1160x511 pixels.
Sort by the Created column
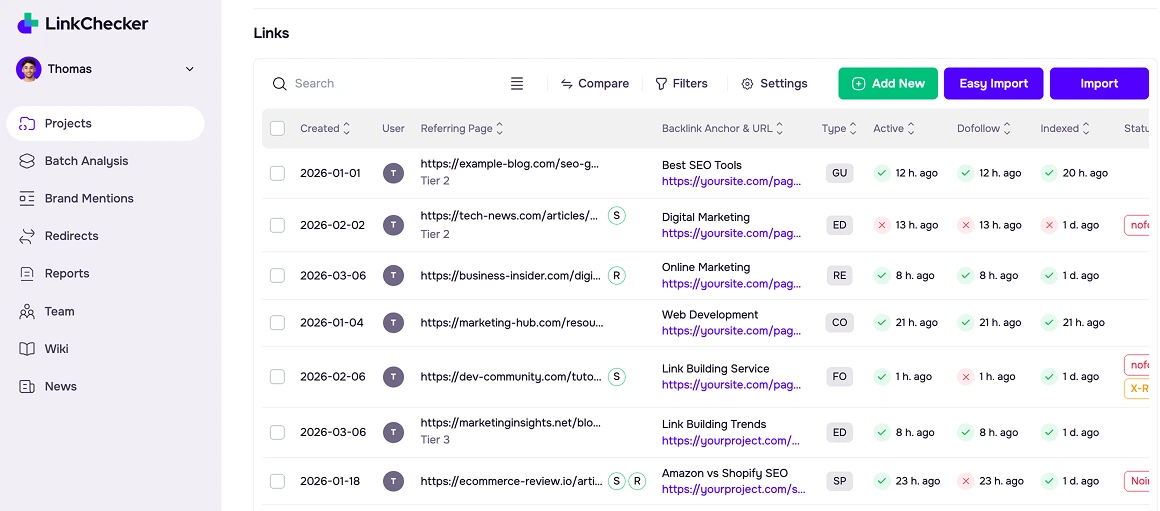(x=325, y=128)
